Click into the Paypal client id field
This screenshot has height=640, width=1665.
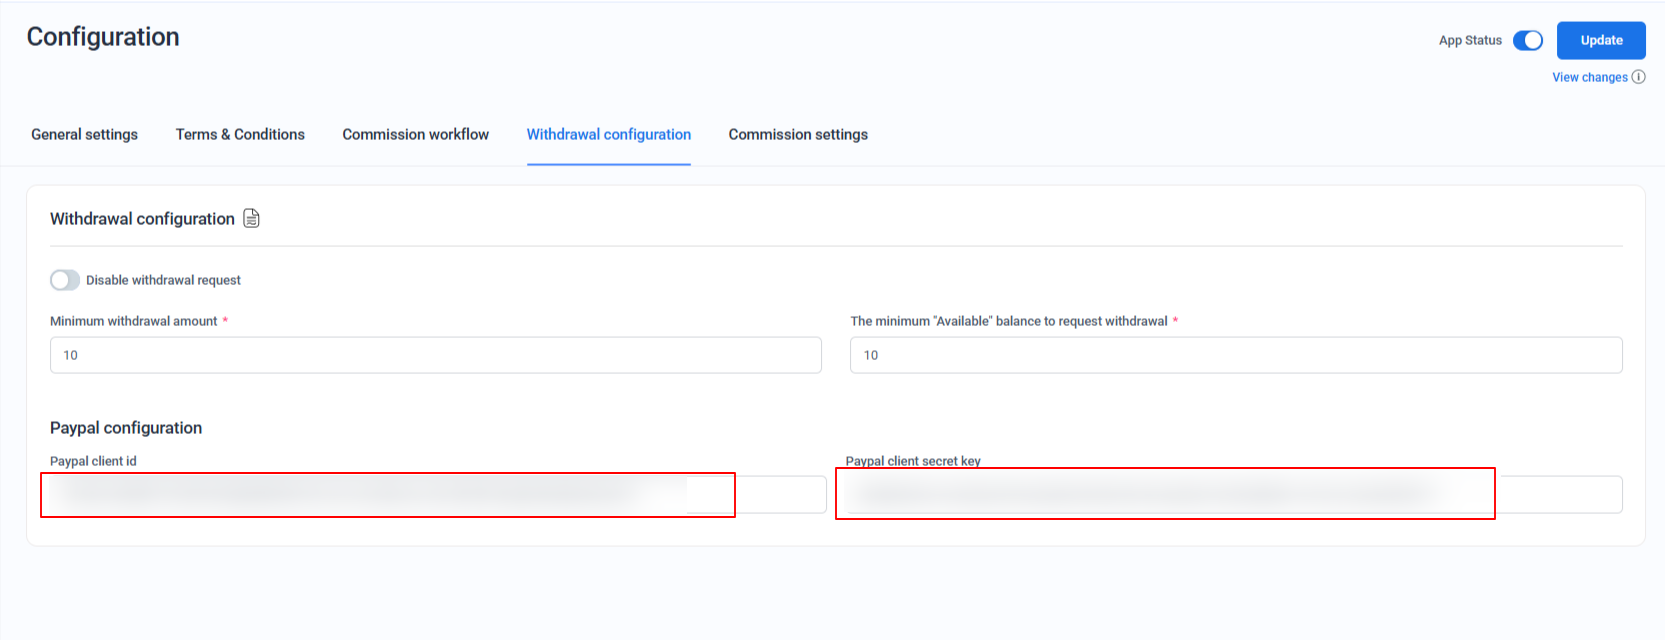(x=435, y=494)
